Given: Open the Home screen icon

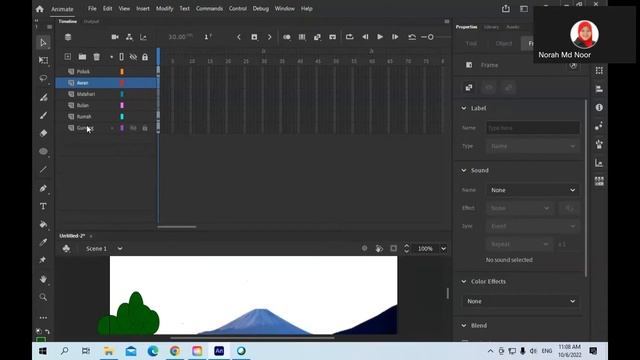Looking at the screenshot, I should point(40,9).
